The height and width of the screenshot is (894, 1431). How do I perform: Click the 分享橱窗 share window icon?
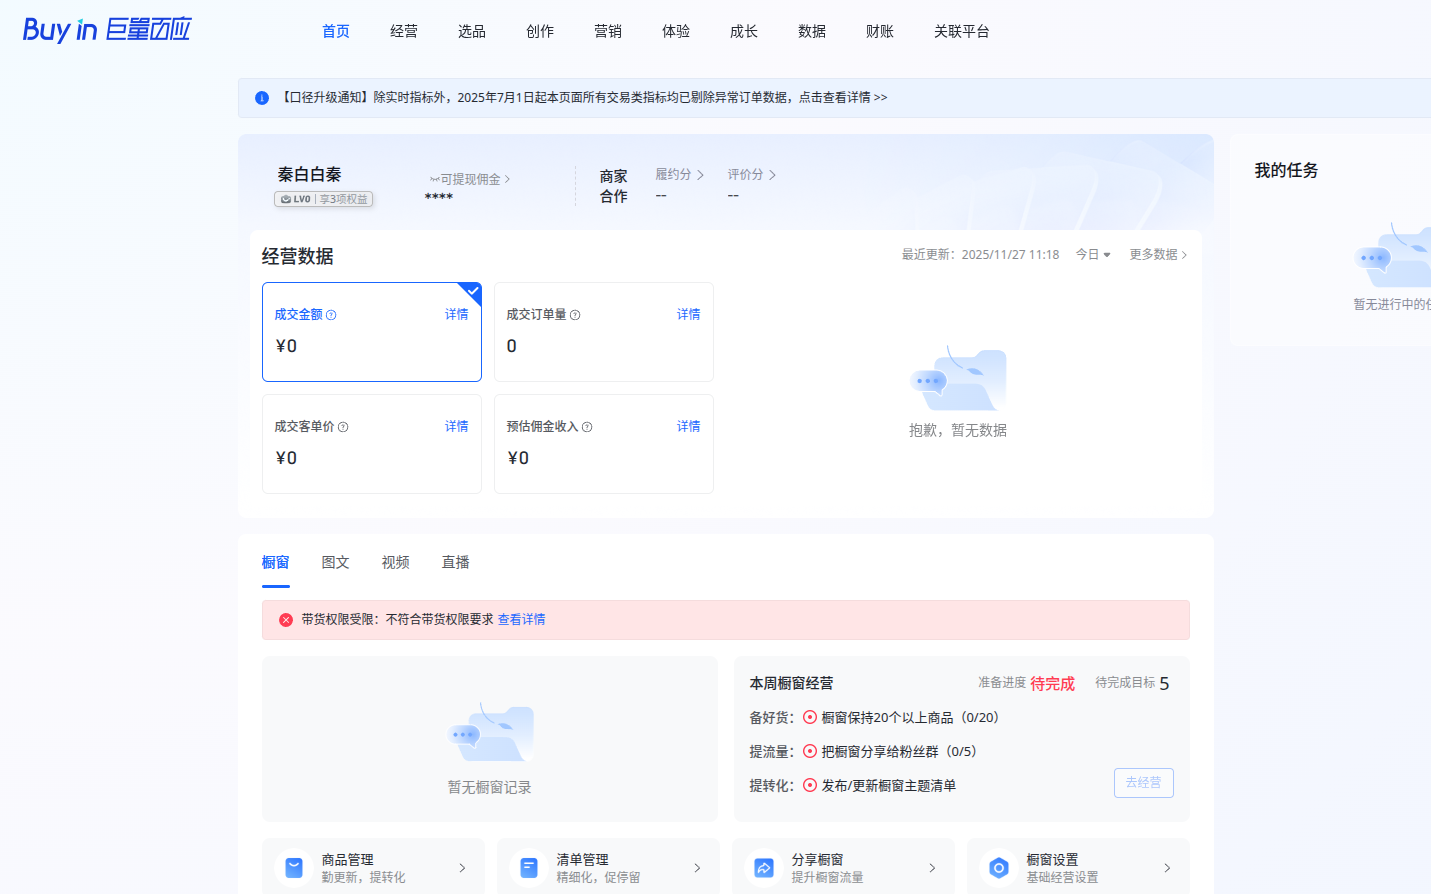763,867
